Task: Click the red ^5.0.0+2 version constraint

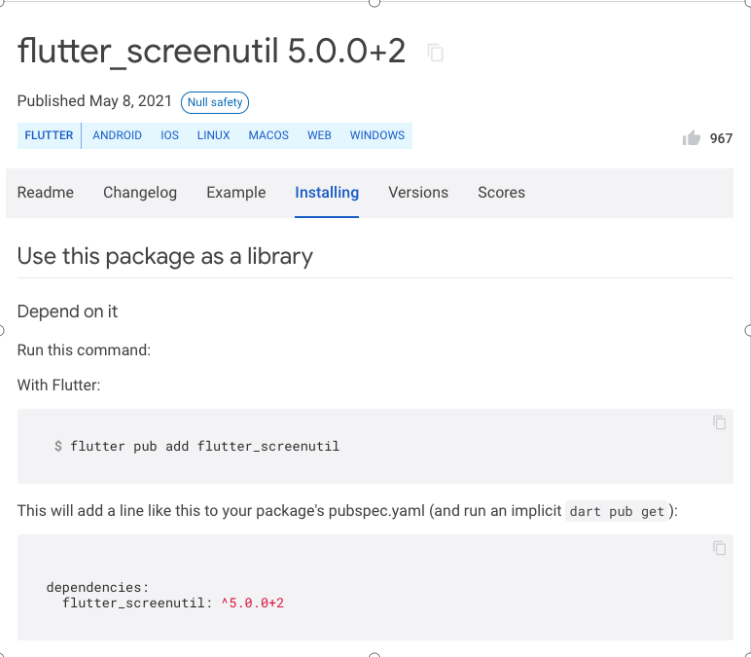Action: tap(252, 602)
